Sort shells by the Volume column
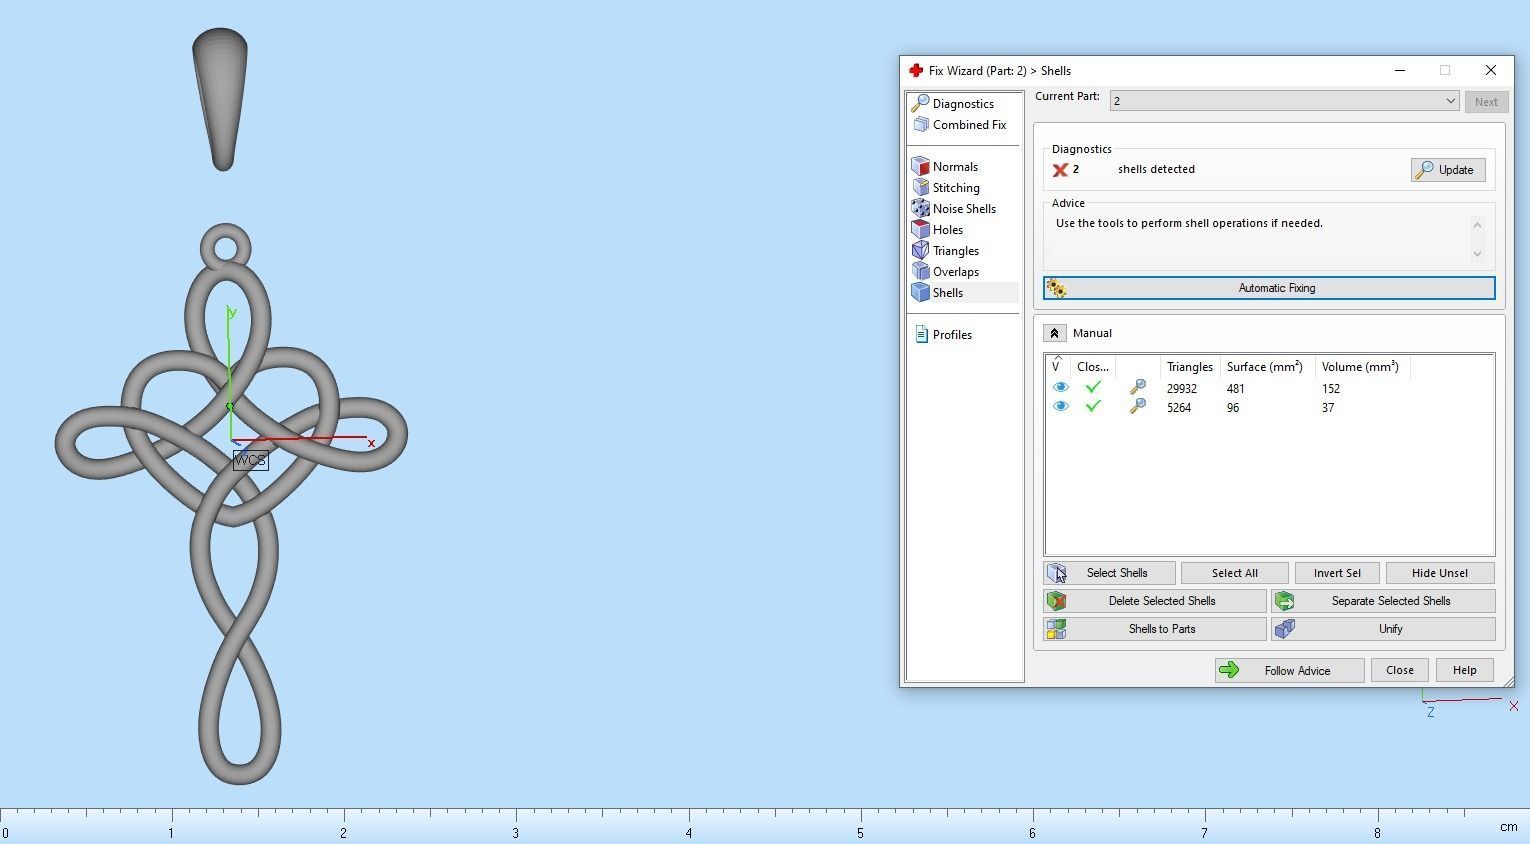This screenshot has width=1530, height=844. coord(1361,367)
